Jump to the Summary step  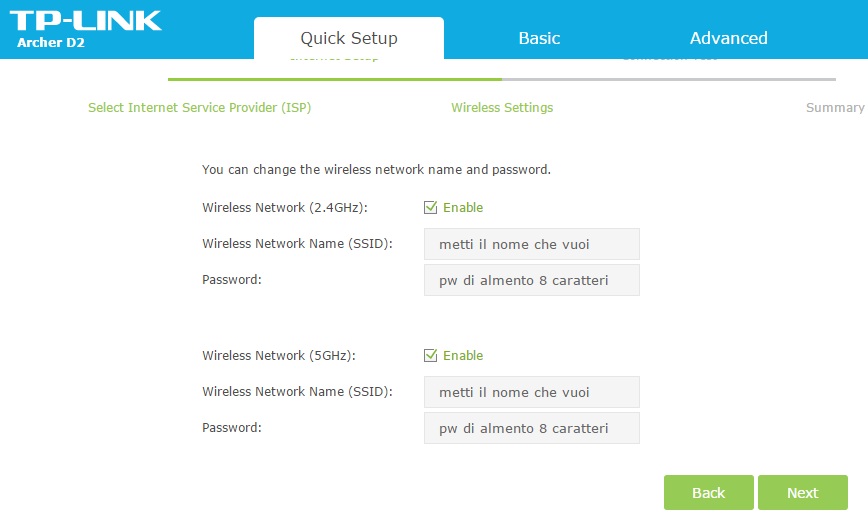tap(835, 107)
